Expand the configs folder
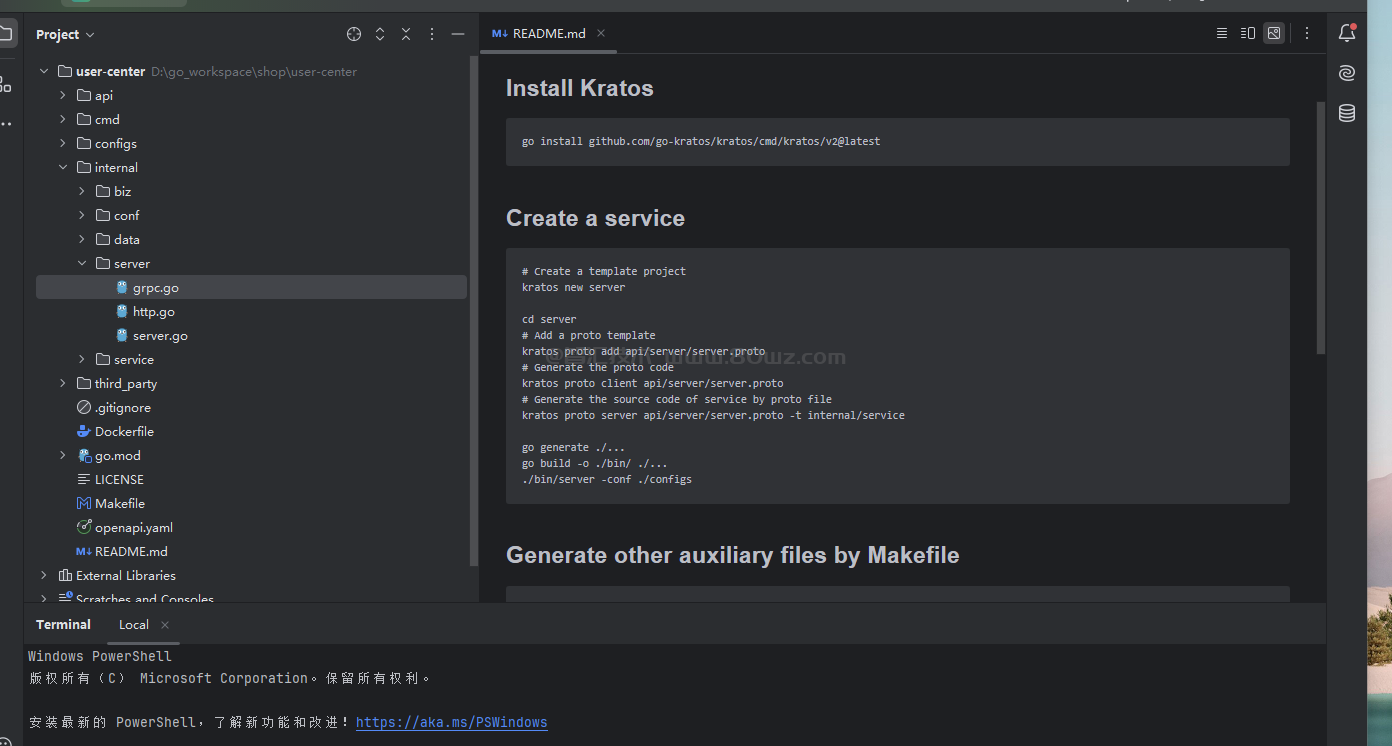 coord(63,144)
